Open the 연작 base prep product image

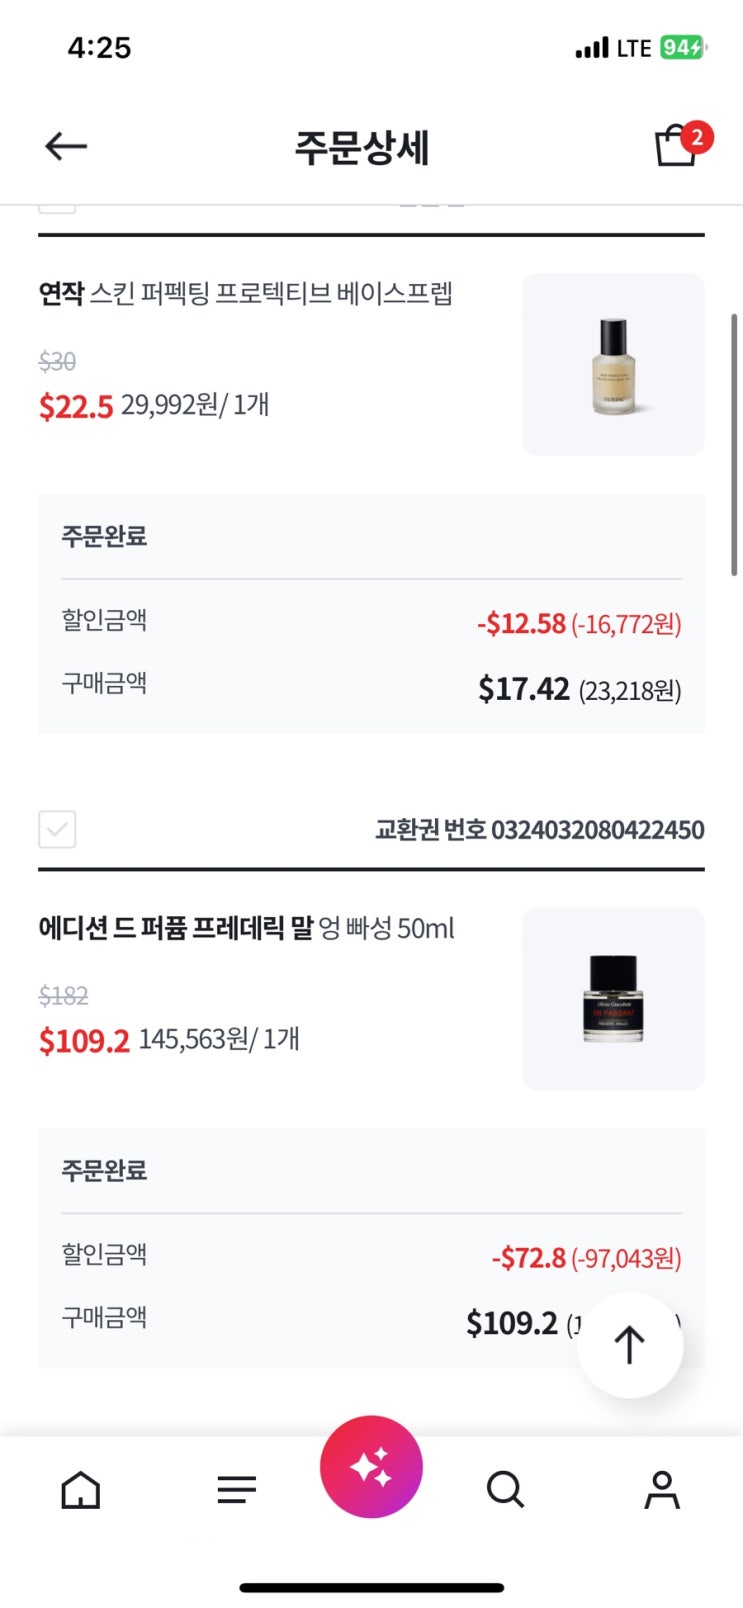[612, 364]
